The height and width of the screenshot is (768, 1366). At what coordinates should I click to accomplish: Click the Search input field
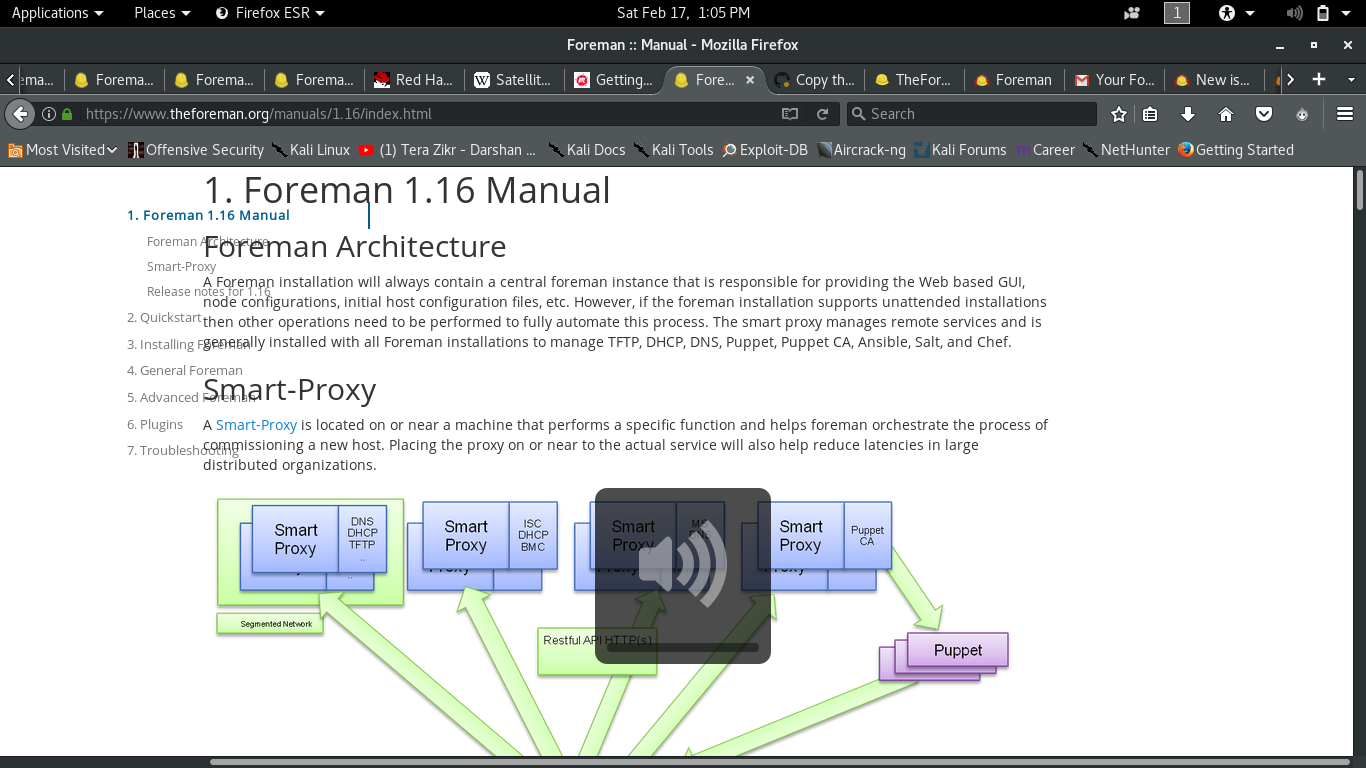tap(970, 114)
